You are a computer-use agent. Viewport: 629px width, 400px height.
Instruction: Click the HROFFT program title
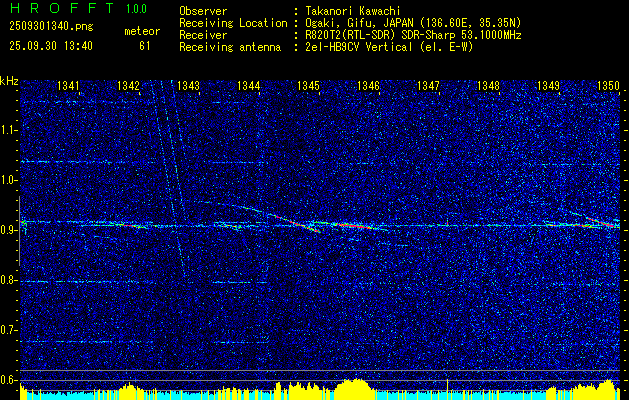(62, 8)
